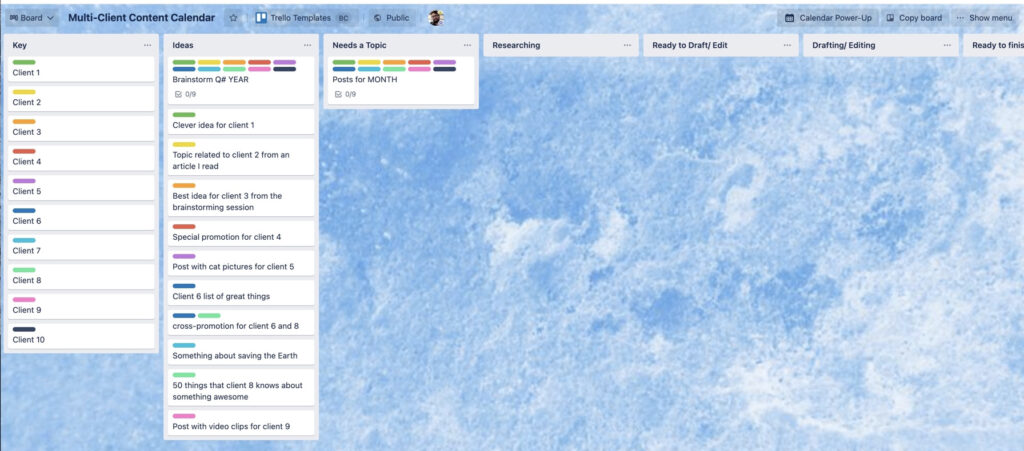Open Post with cat pictures card
Viewport: 1024px width, 451px height.
click(x=241, y=263)
